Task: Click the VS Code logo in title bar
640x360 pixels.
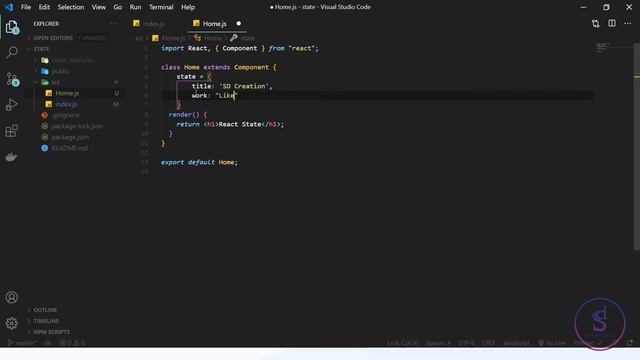Action: pyautogui.click(x=8, y=7)
